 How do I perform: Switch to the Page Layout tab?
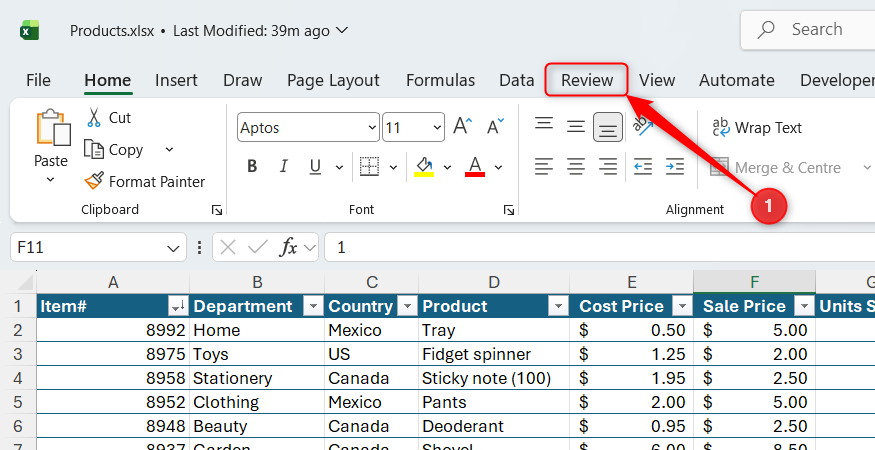pyautogui.click(x=333, y=80)
